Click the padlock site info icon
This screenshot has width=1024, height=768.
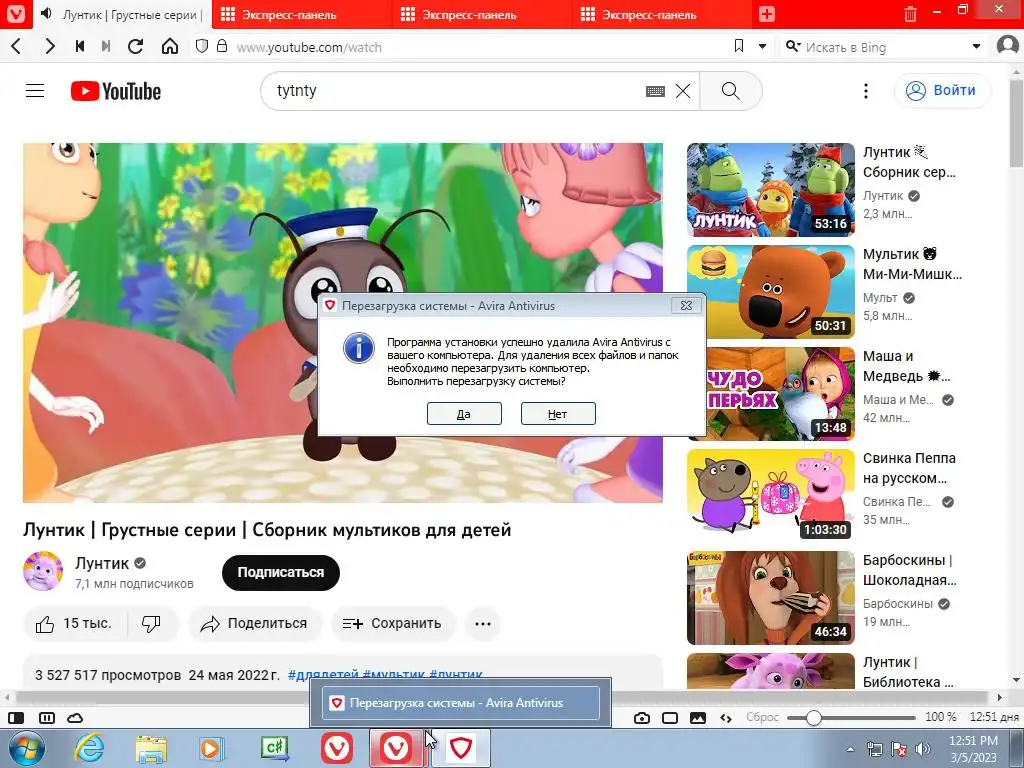222,46
